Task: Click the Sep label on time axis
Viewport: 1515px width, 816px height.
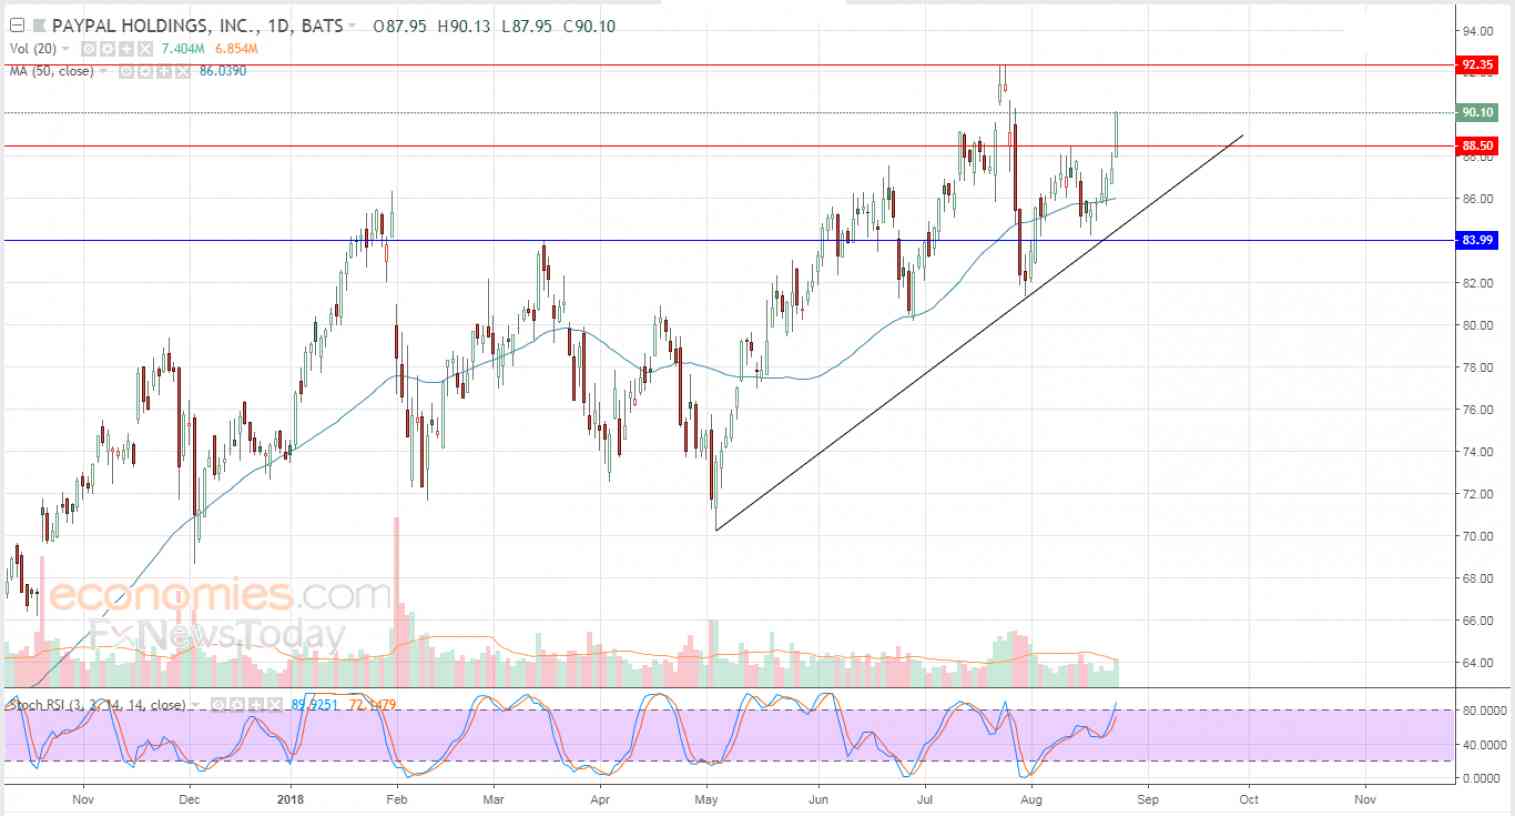Action: pos(1147,800)
